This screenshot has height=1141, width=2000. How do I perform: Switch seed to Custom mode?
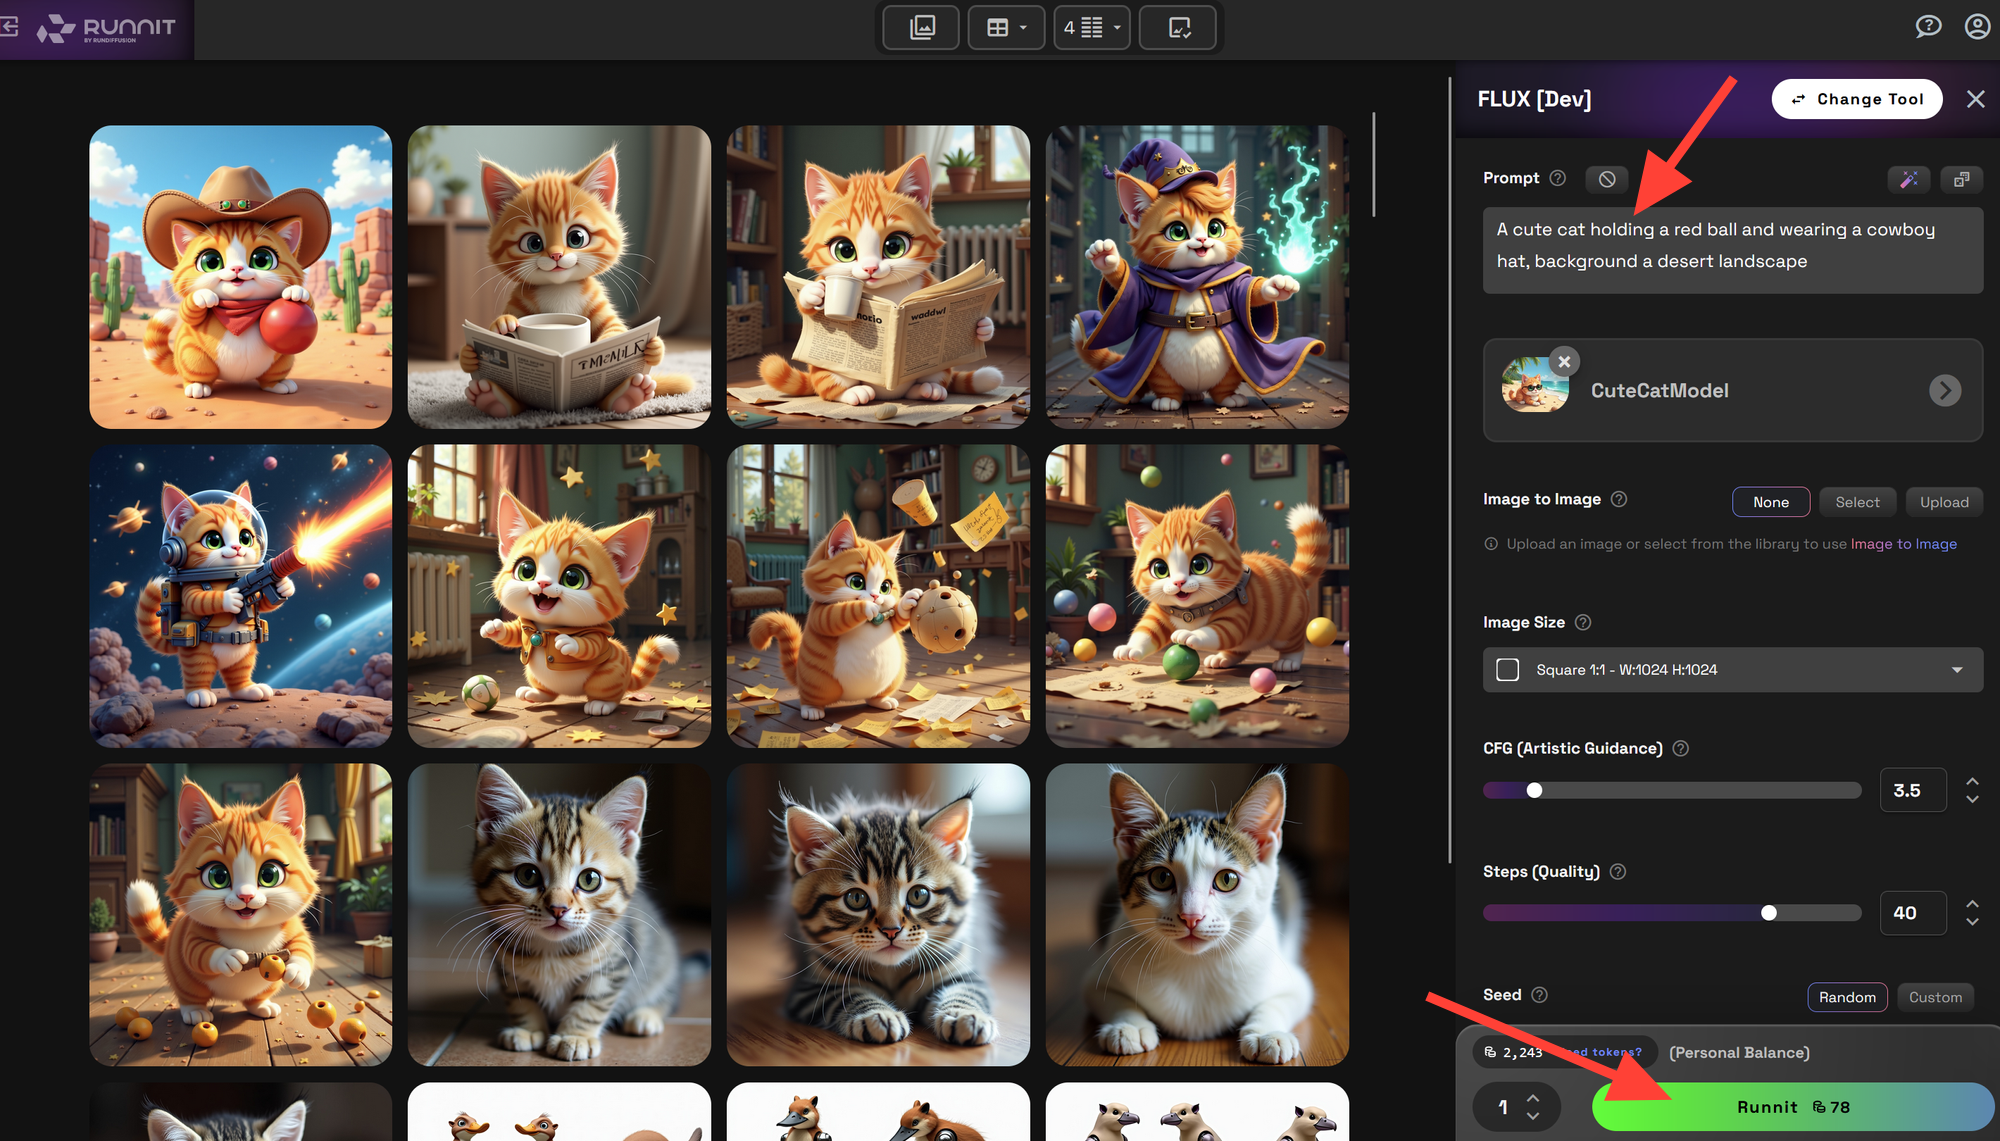[x=1935, y=996]
